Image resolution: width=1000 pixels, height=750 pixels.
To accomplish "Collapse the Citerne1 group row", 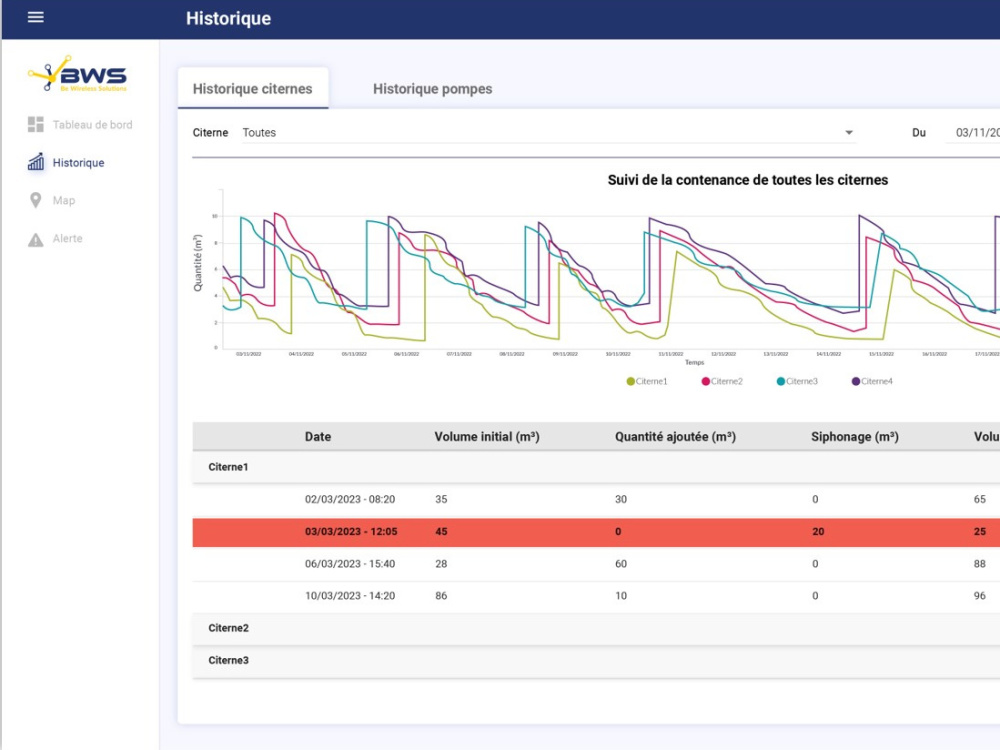I will click(596, 467).
